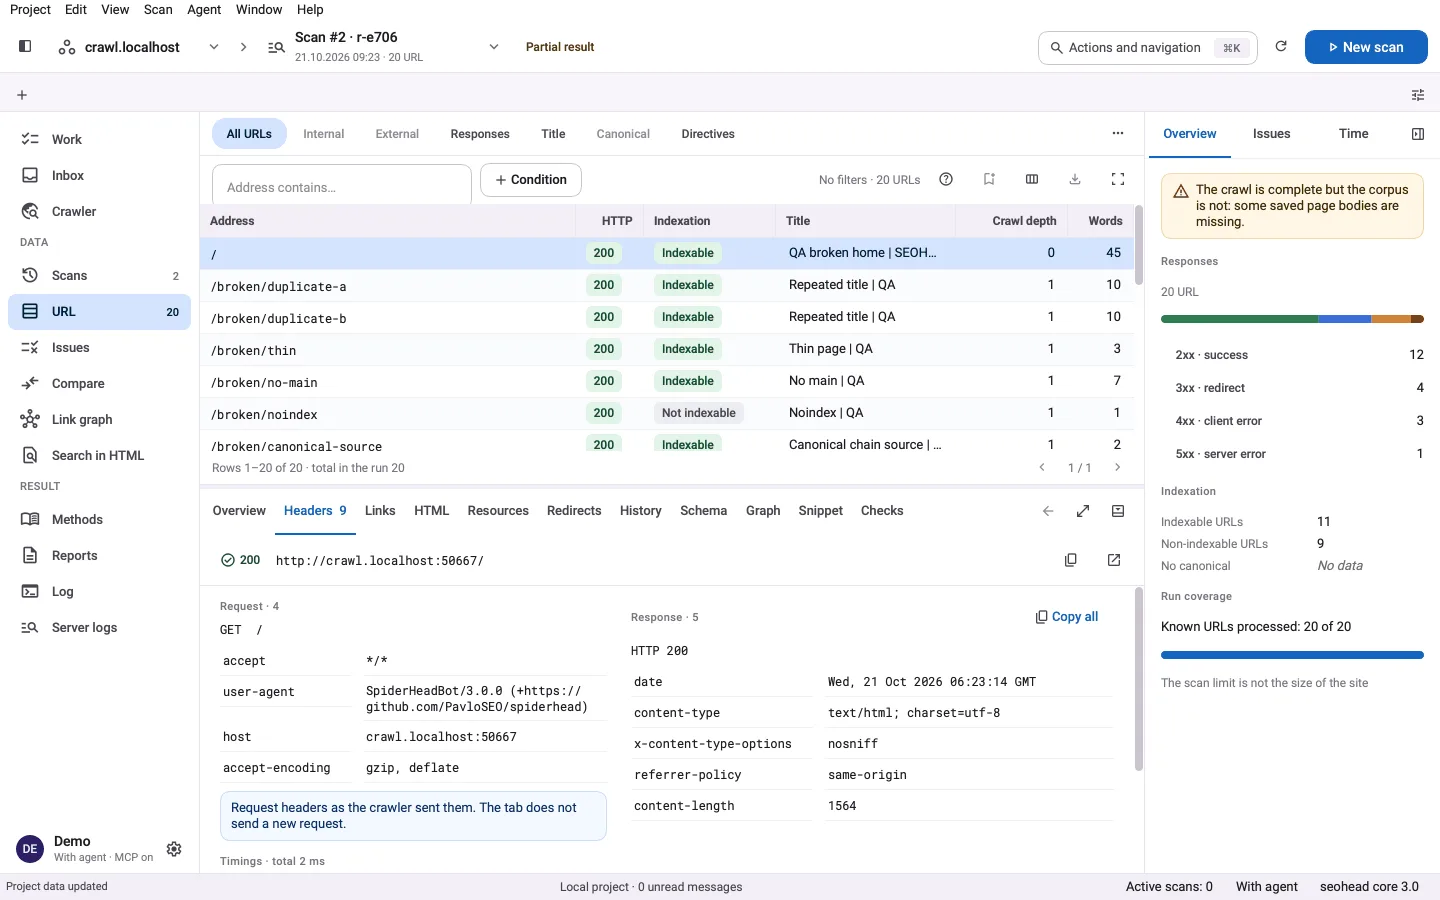
Task: Expand the Scan #2 selector dropdown
Action: coord(494,47)
